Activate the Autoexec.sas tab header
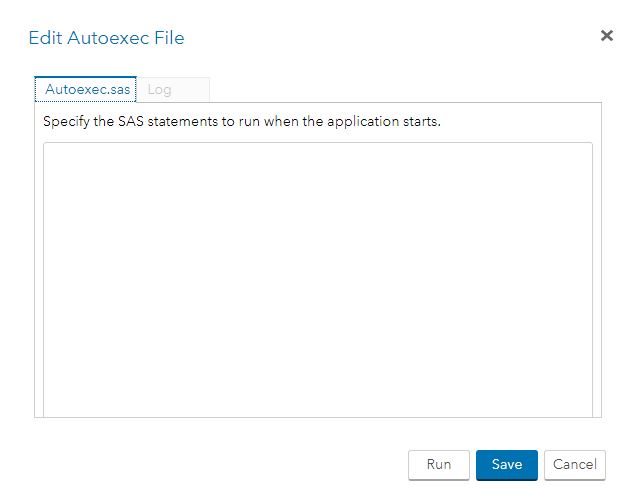Screen dimensions: 636x504 tap(86, 89)
